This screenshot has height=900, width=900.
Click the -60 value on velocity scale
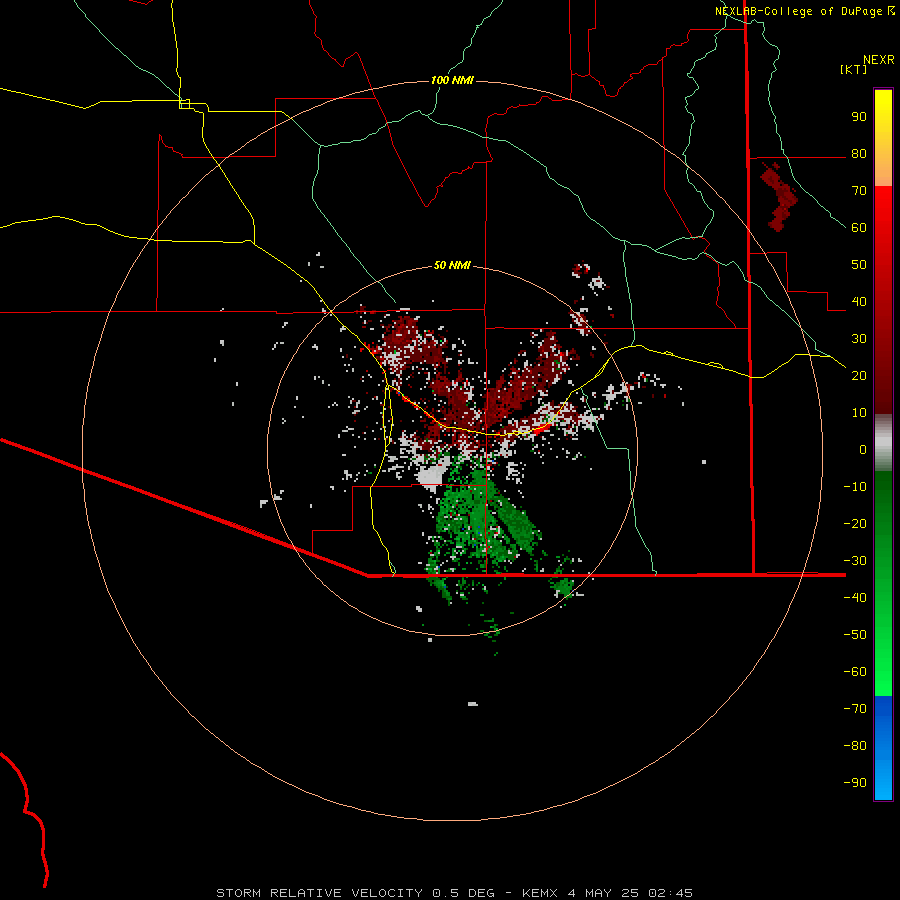pos(855,672)
